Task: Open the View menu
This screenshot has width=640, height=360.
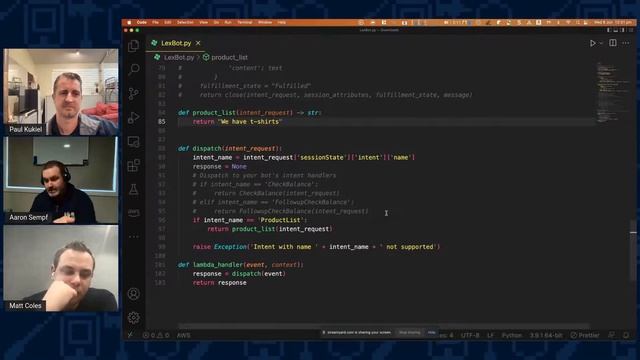Action: pyautogui.click(x=203, y=22)
